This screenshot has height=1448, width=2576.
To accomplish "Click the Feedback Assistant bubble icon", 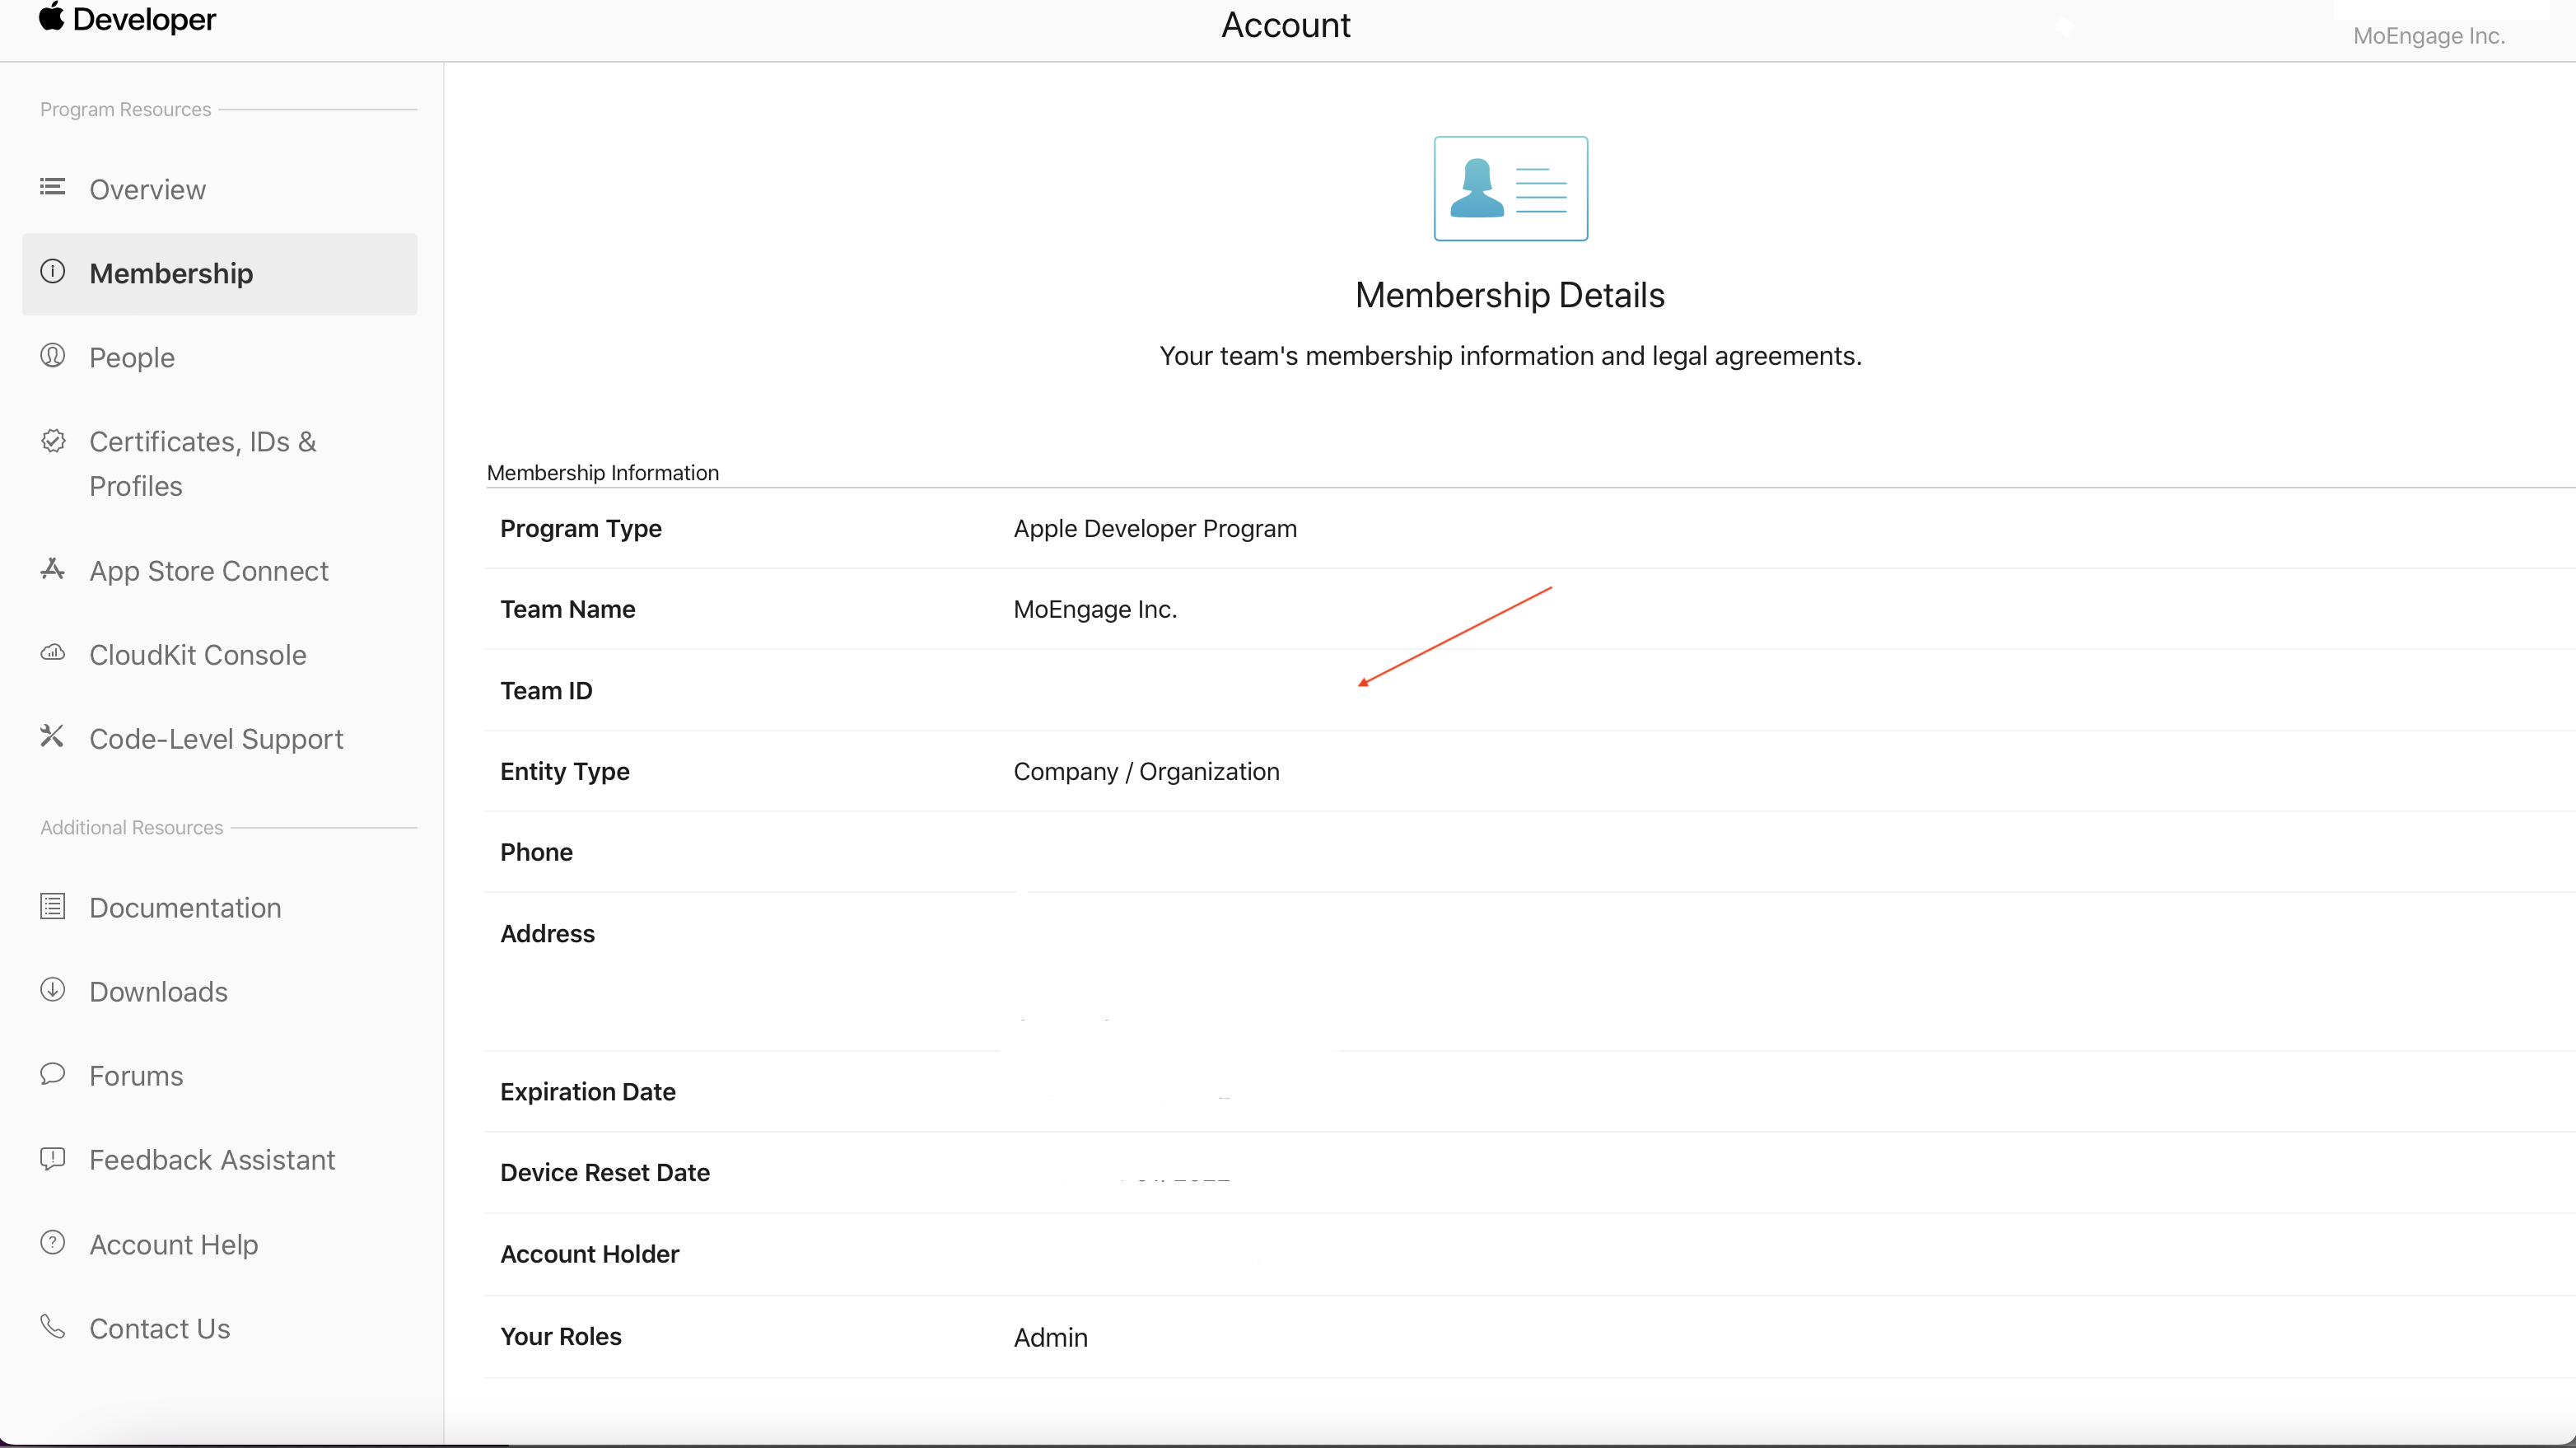I will [52, 1159].
